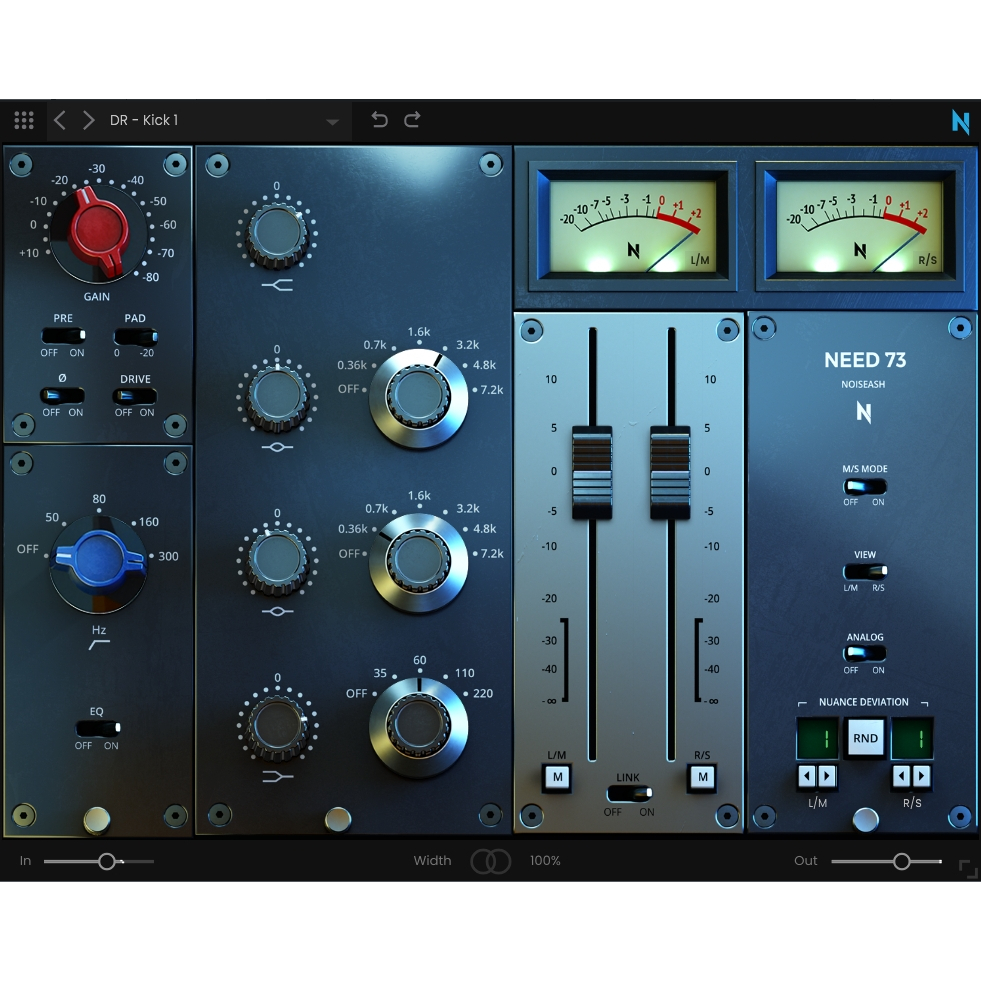
Task: Go to the next preset arrow
Action: [x=89, y=121]
